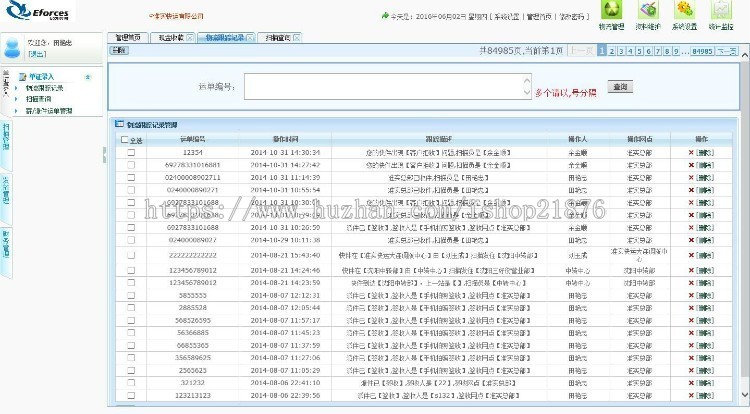This screenshot has width=750, height=414.
Task: Switch to the second tab next to 管理首页
Action: (x=171, y=37)
